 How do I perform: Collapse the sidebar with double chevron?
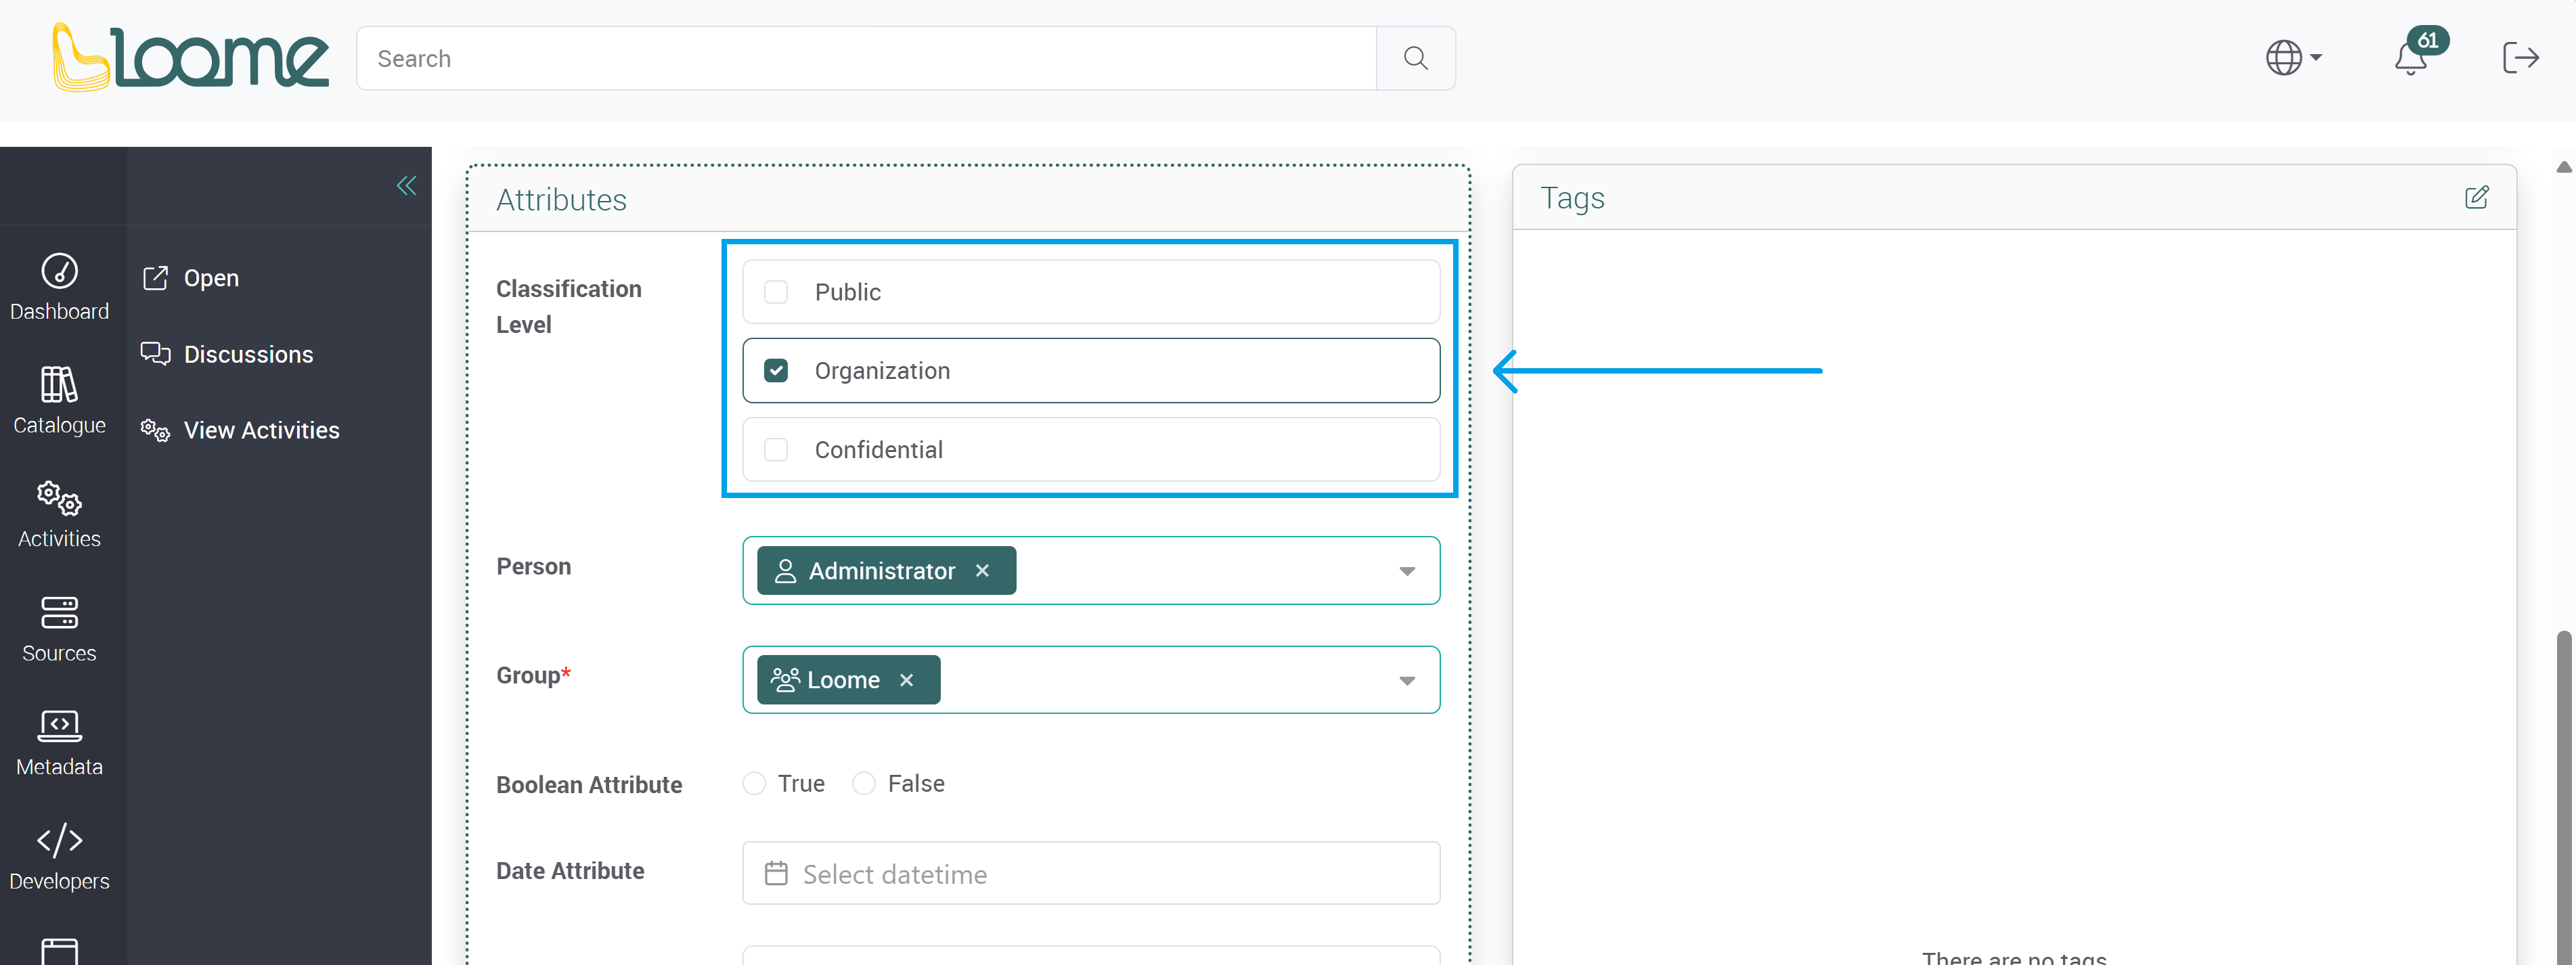406,186
